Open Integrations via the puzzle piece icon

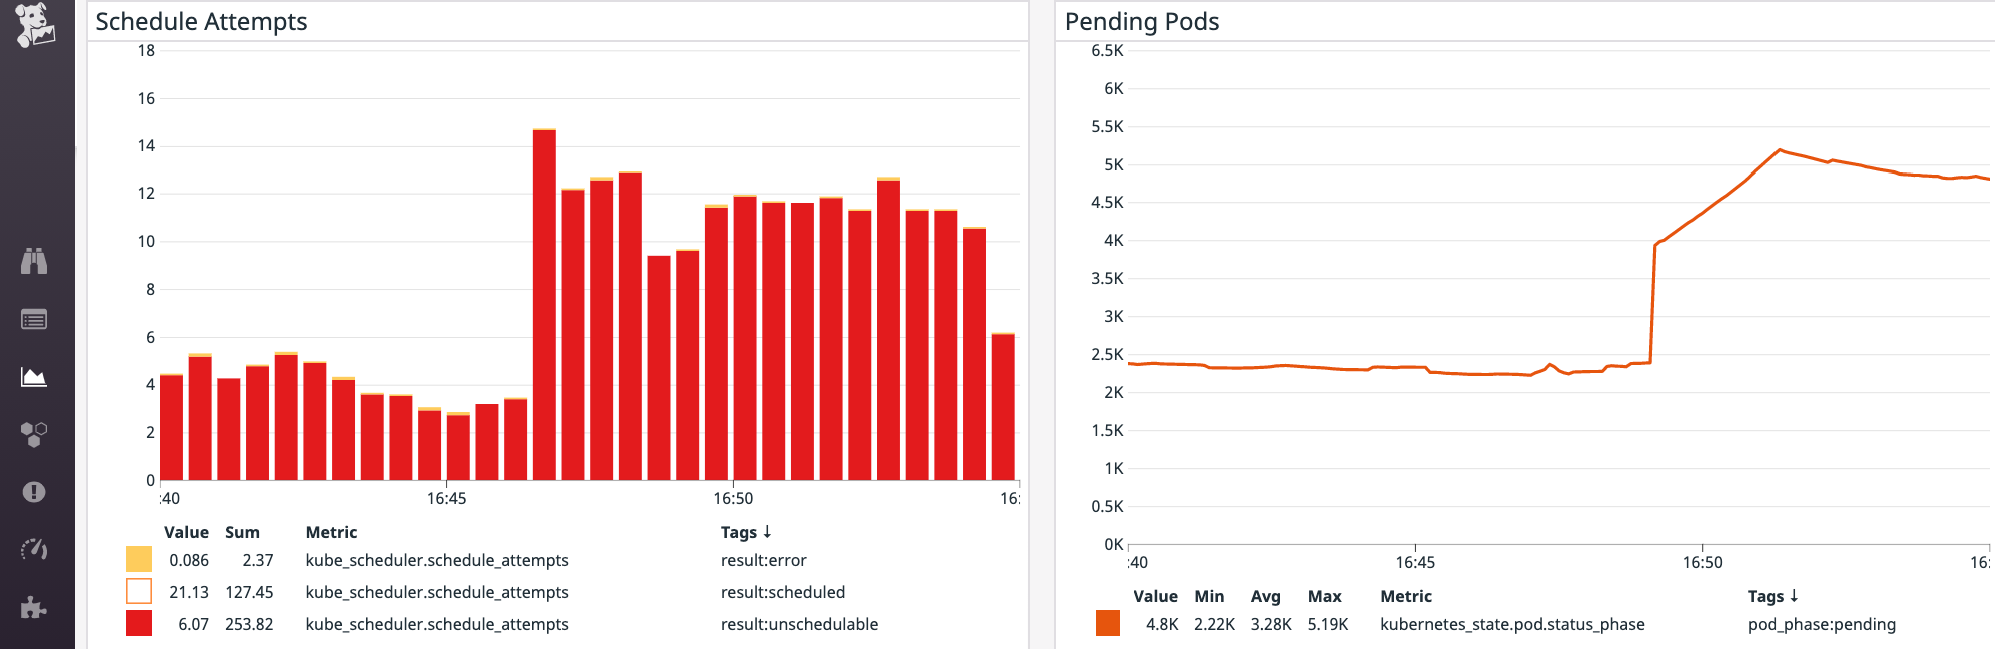click(35, 606)
